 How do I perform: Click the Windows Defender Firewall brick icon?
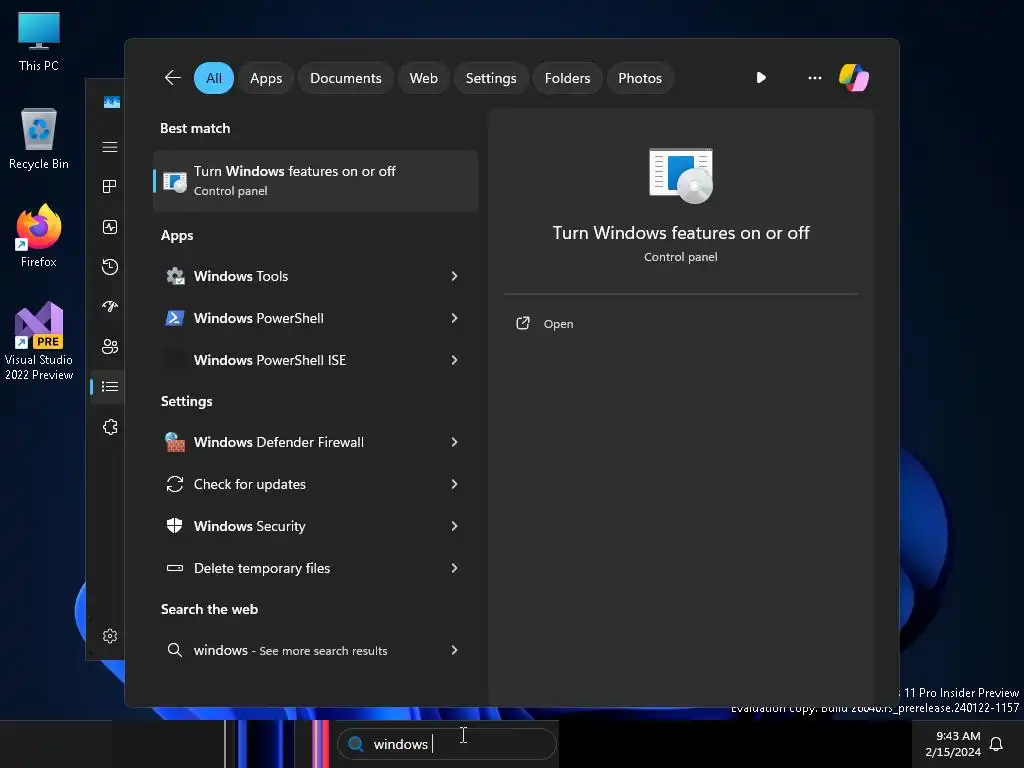pos(174,442)
